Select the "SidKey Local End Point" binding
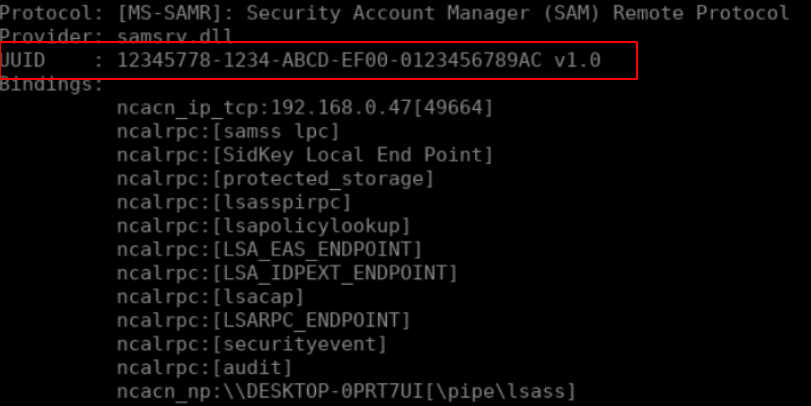The height and width of the screenshot is (406, 811). (305, 155)
